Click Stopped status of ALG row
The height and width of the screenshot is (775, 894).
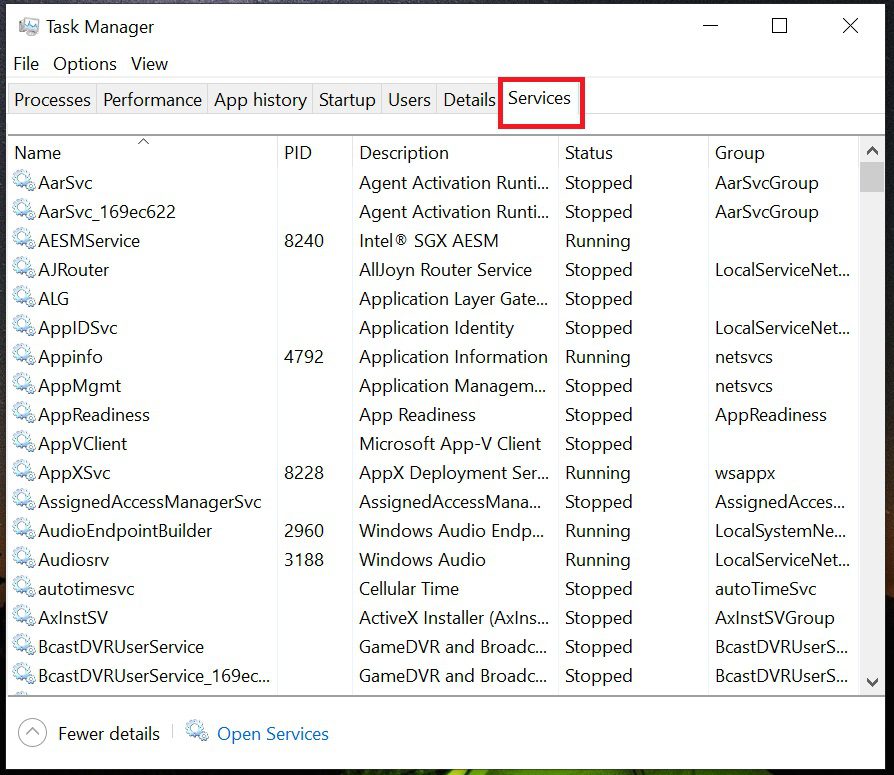point(599,299)
